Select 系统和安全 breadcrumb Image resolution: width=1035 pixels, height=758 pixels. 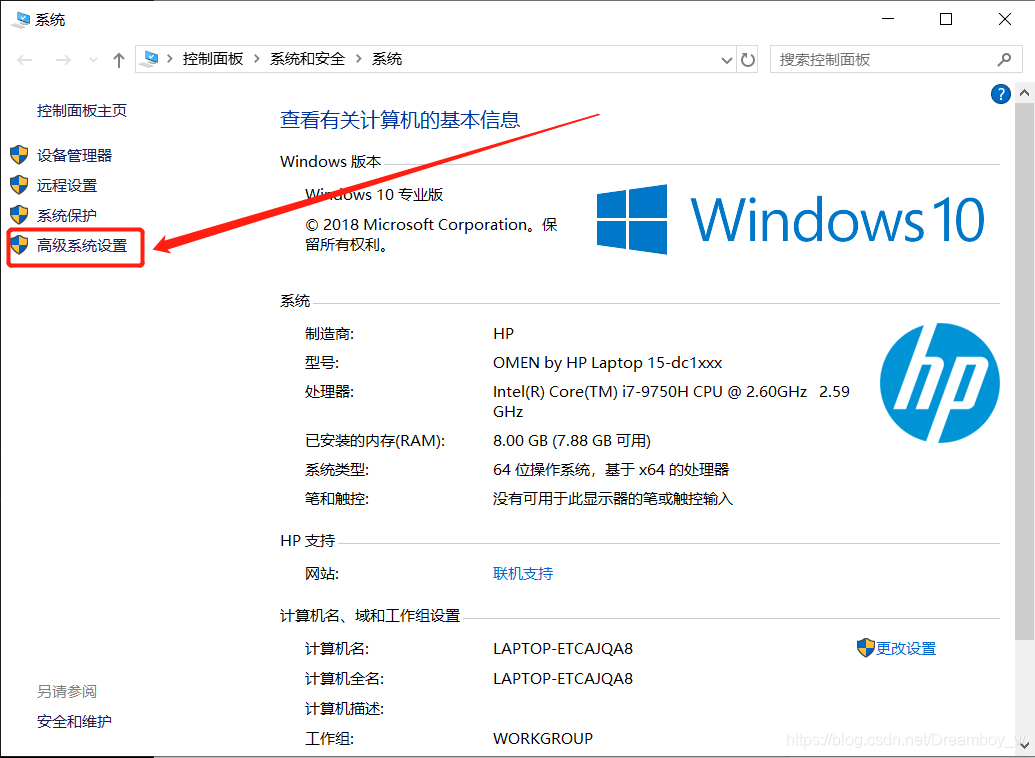tap(307, 59)
